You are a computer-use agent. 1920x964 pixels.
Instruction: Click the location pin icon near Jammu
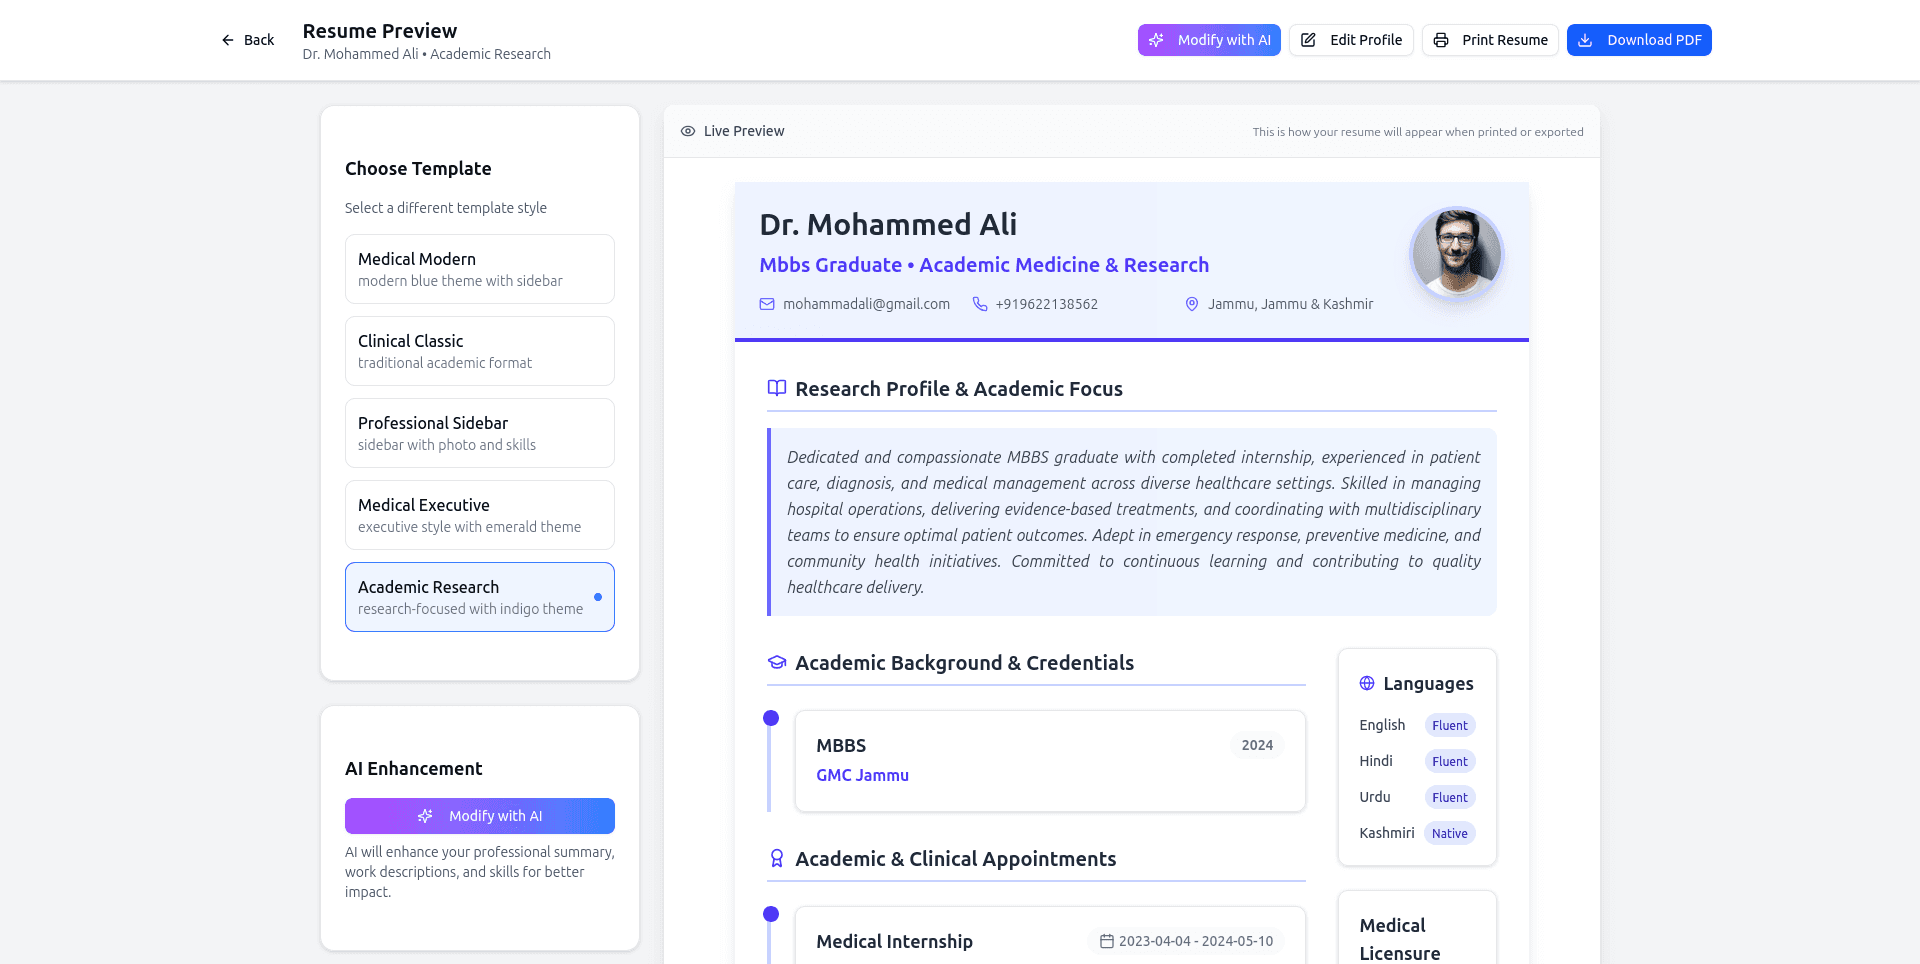click(1191, 304)
